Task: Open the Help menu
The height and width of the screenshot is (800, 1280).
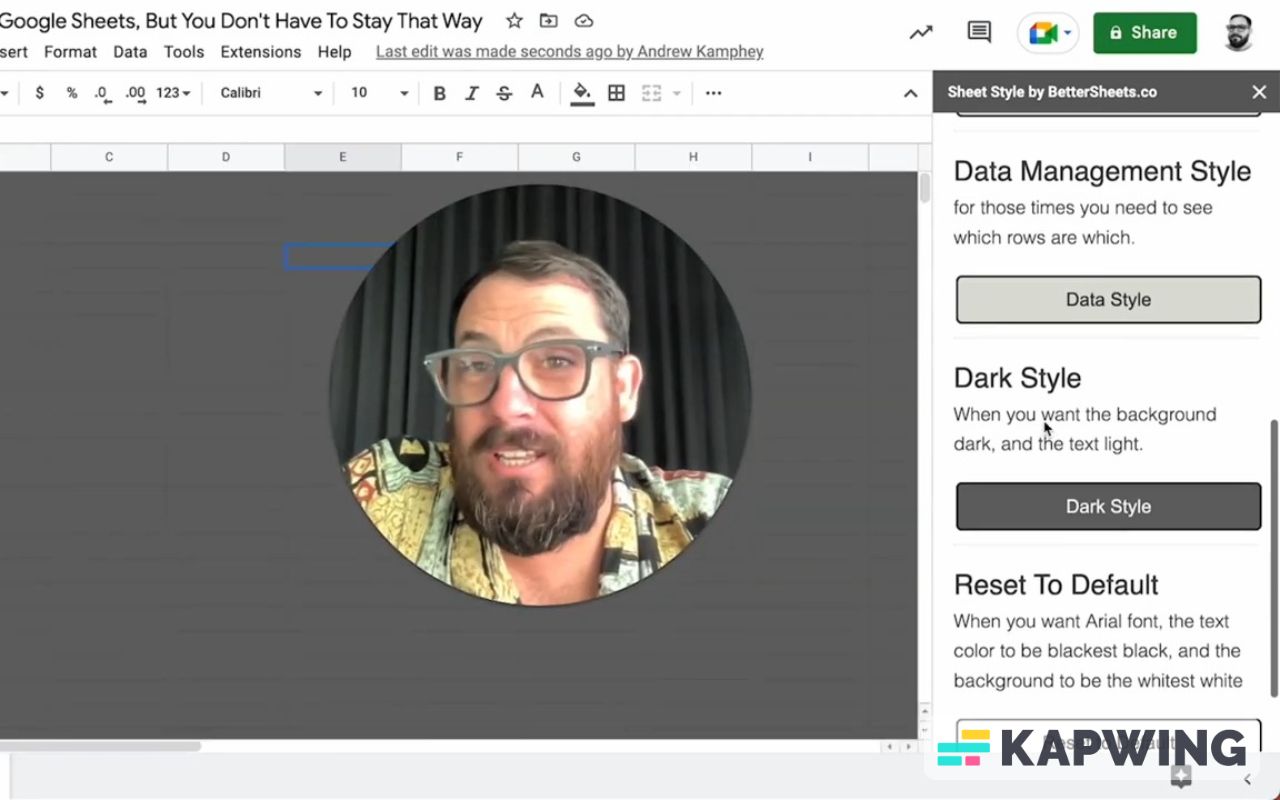Action: (x=334, y=52)
